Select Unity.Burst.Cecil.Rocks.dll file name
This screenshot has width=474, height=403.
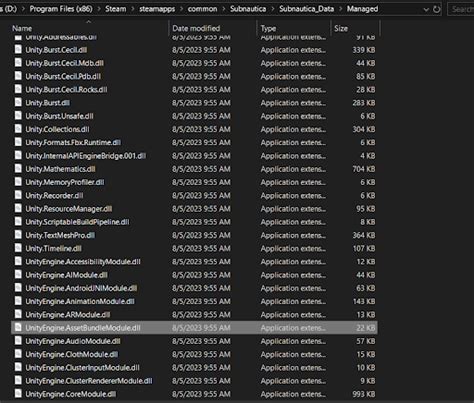(66, 90)
